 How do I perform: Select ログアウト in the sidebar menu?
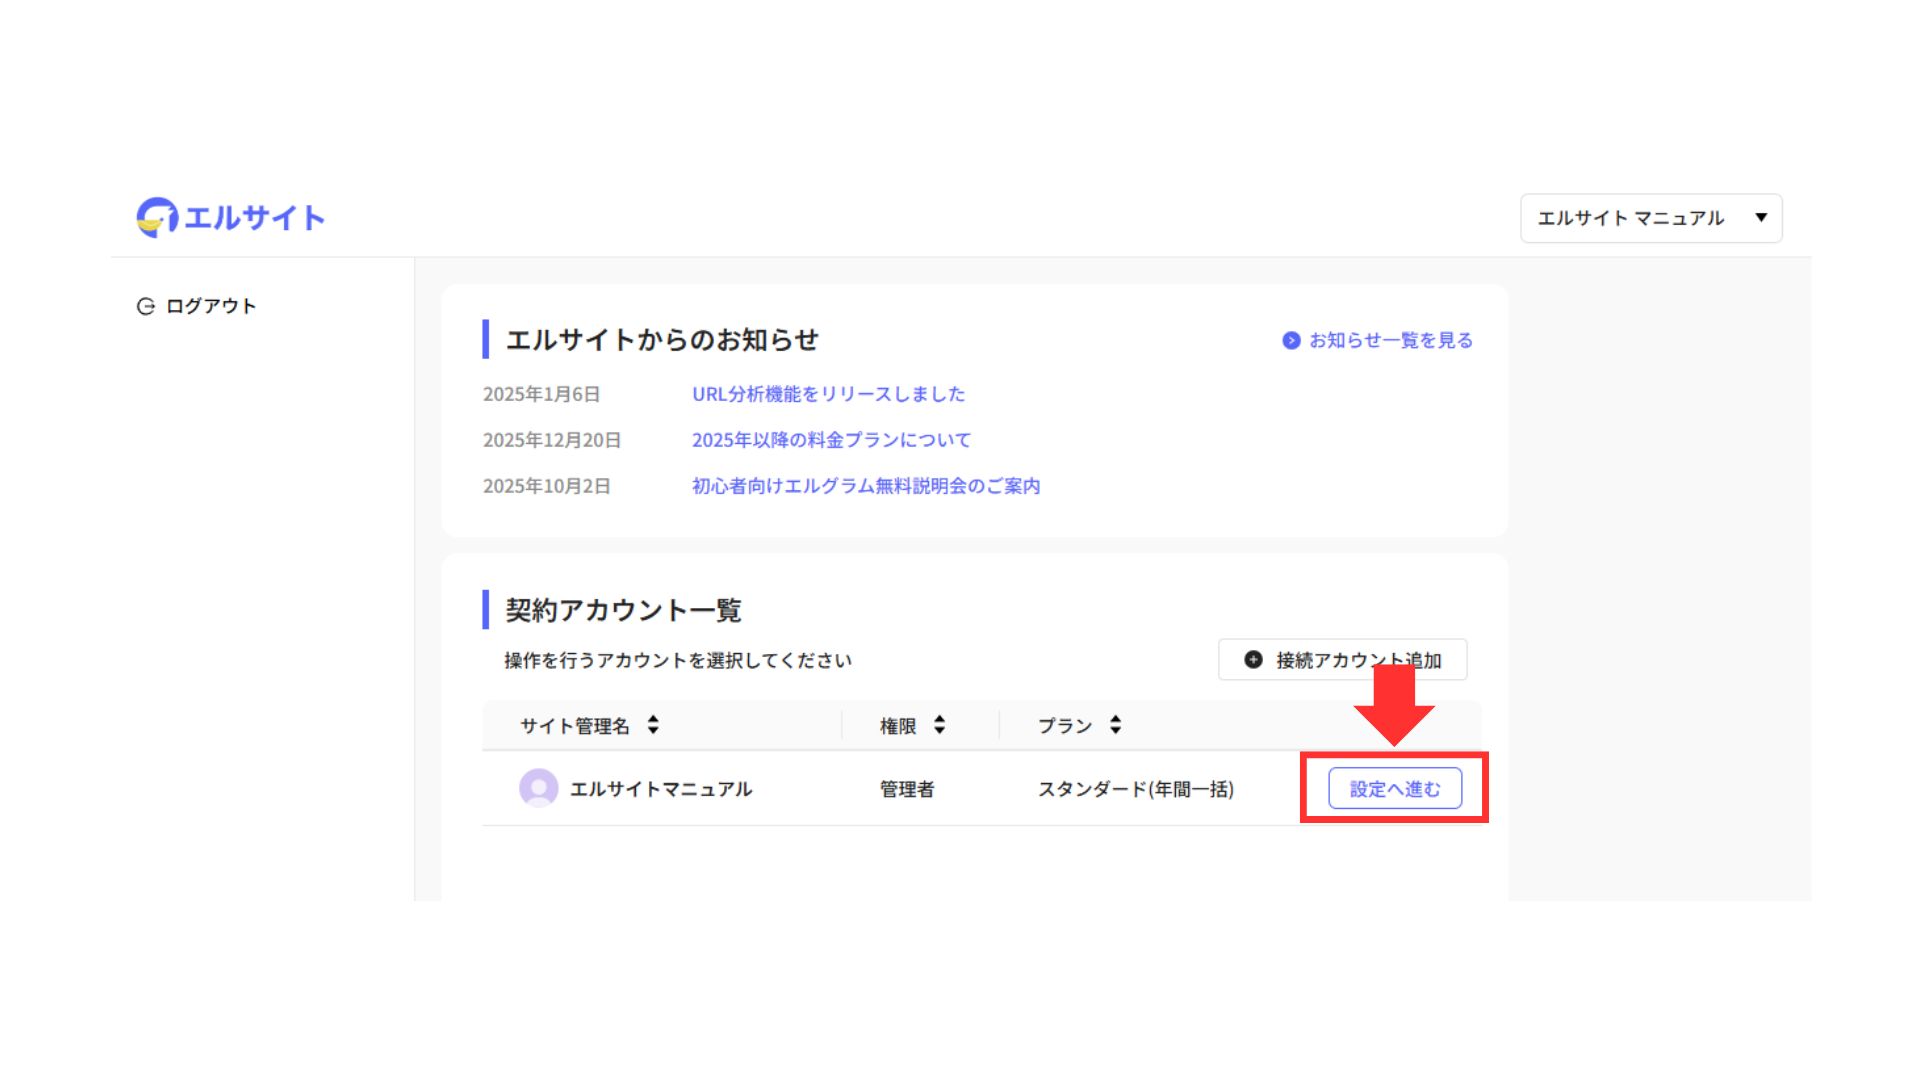coord(211,306)
